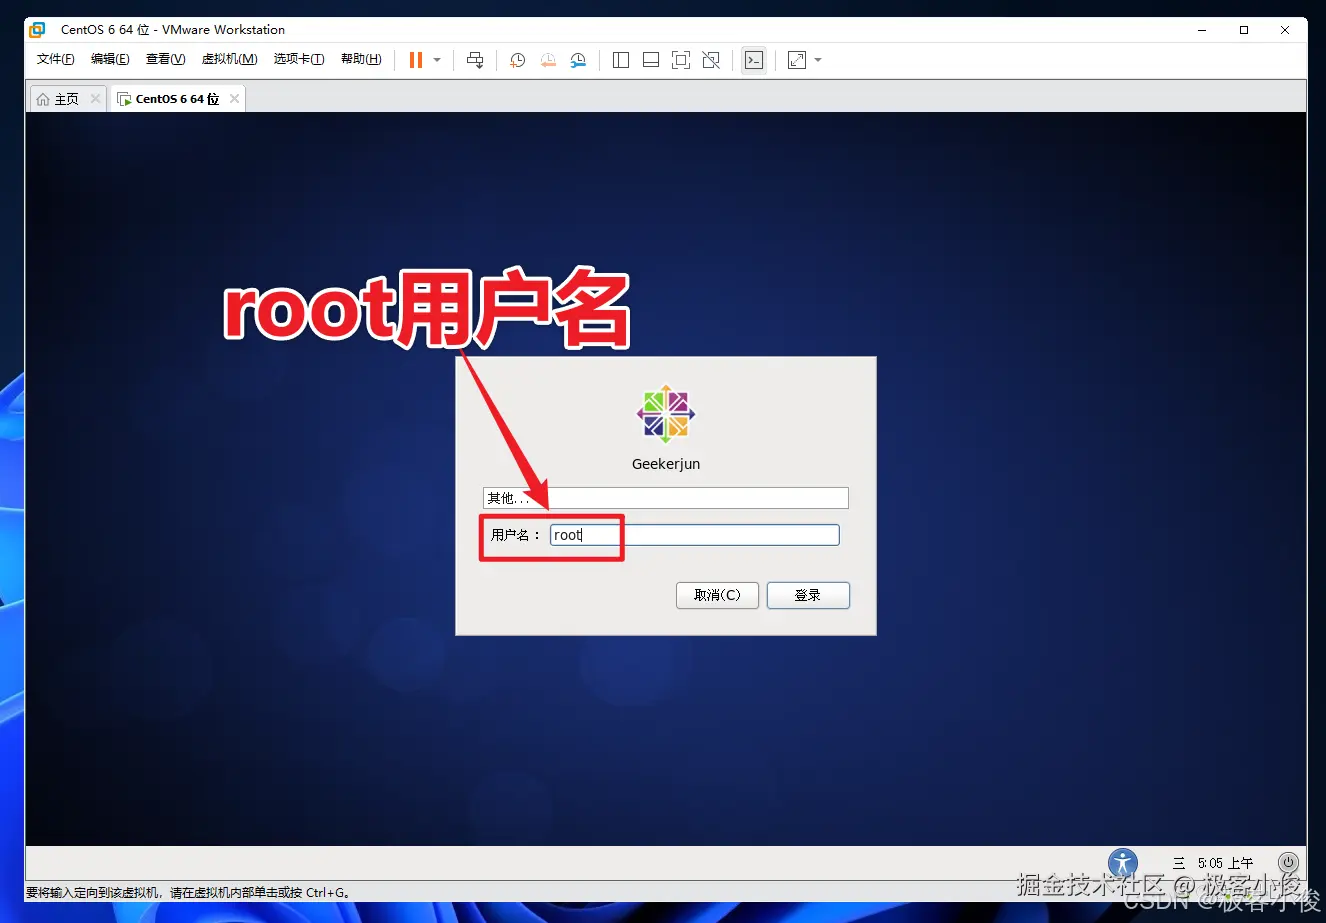
Task: Click the 取消(C) cancel button
Action: coord(718,595)
